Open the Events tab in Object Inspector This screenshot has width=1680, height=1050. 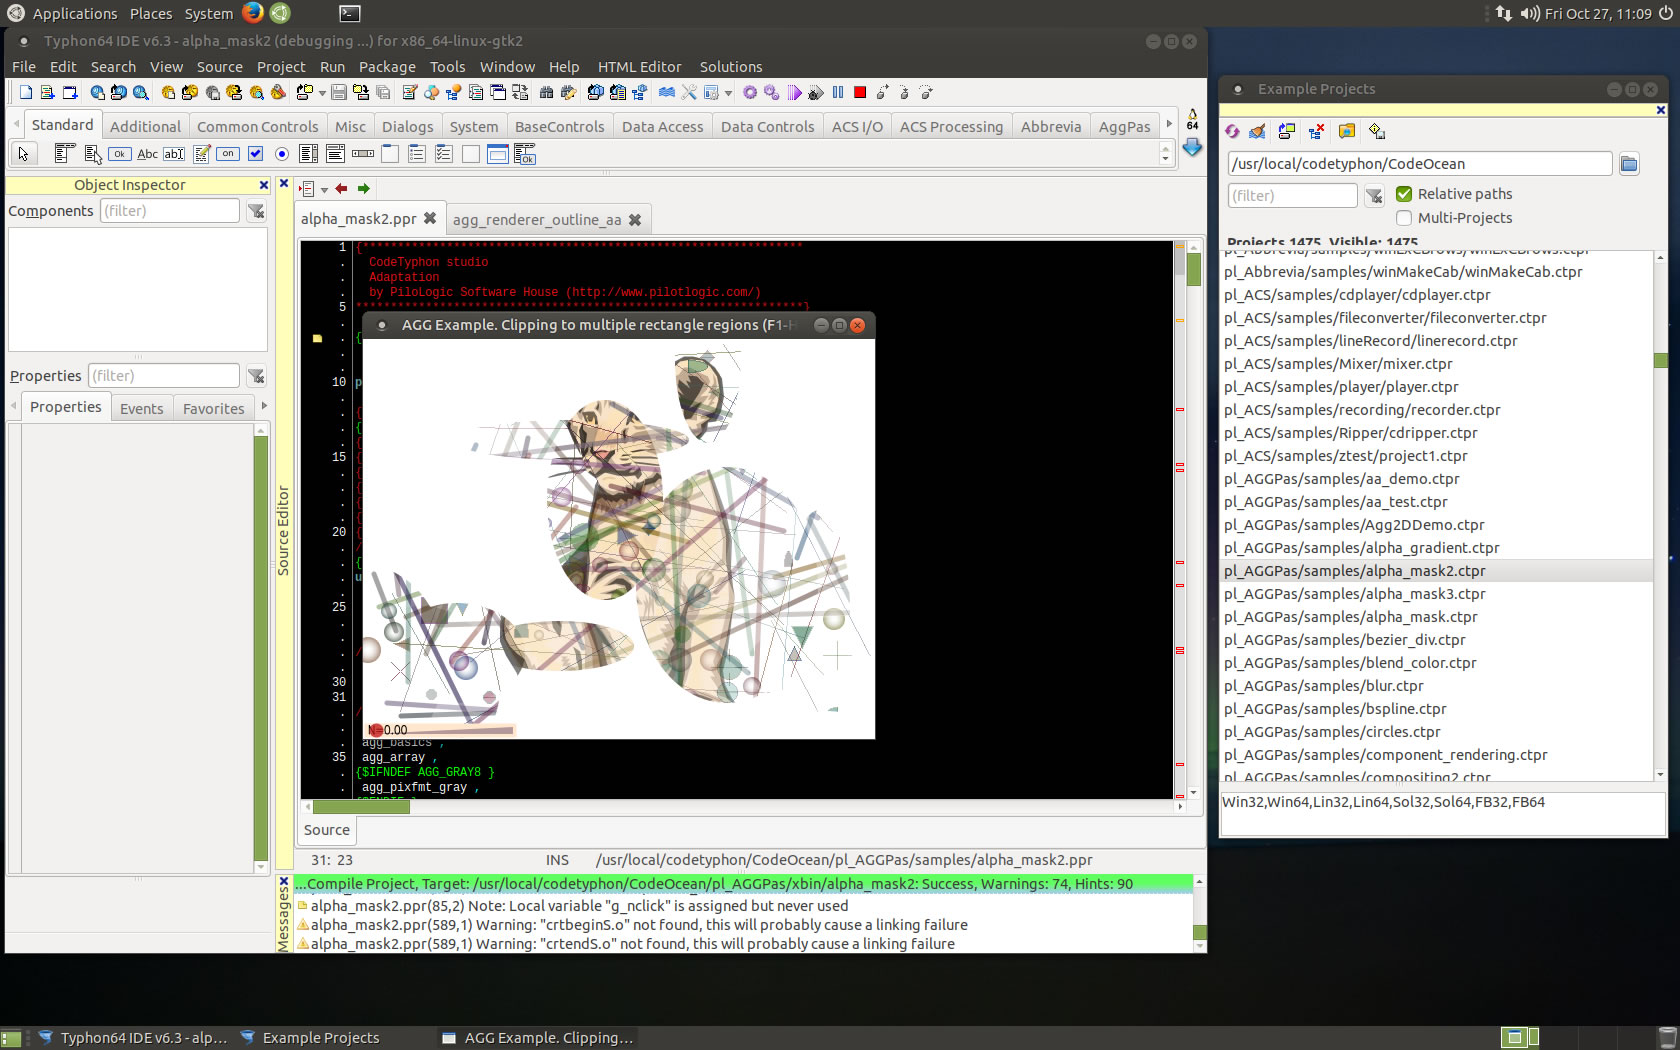pos(141,409)
